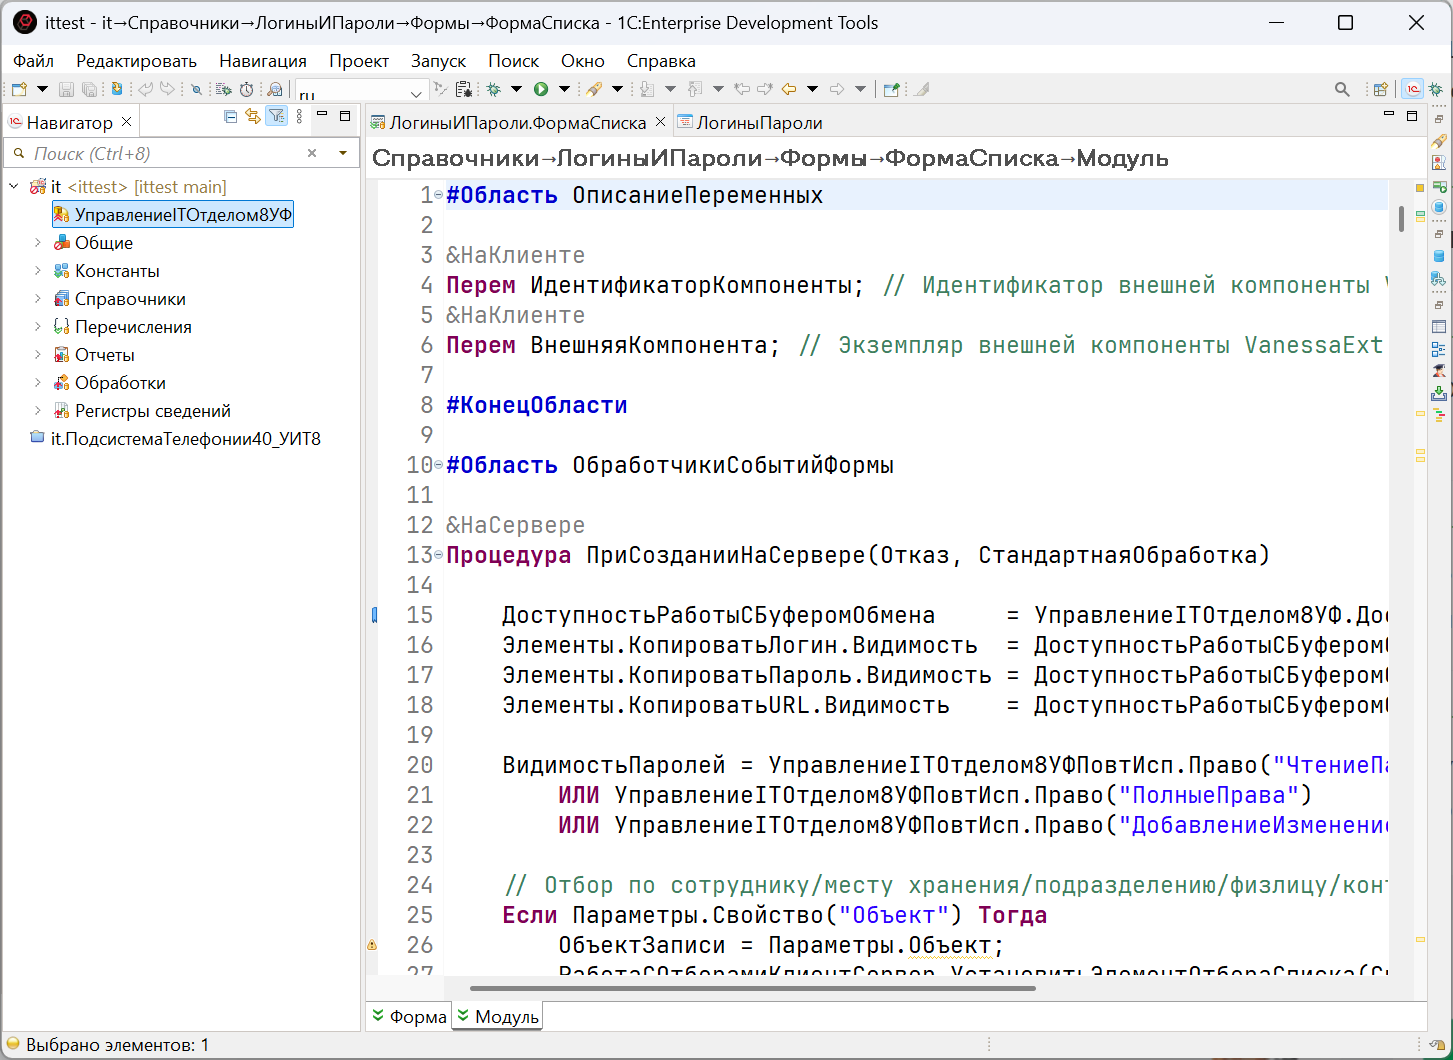
Task: Switch to the Форма bottom tab
Action: 417,1017
